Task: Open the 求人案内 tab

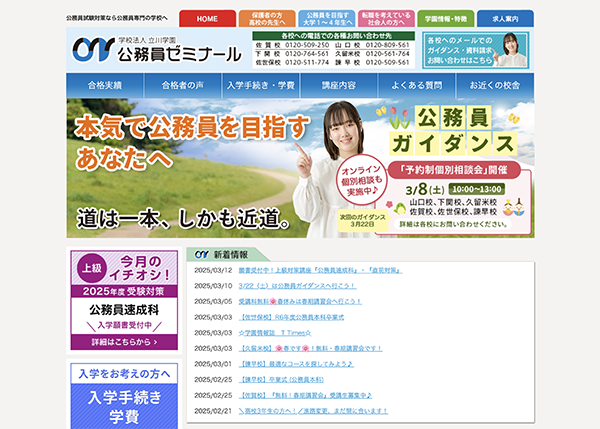Action: coord(505,18)
